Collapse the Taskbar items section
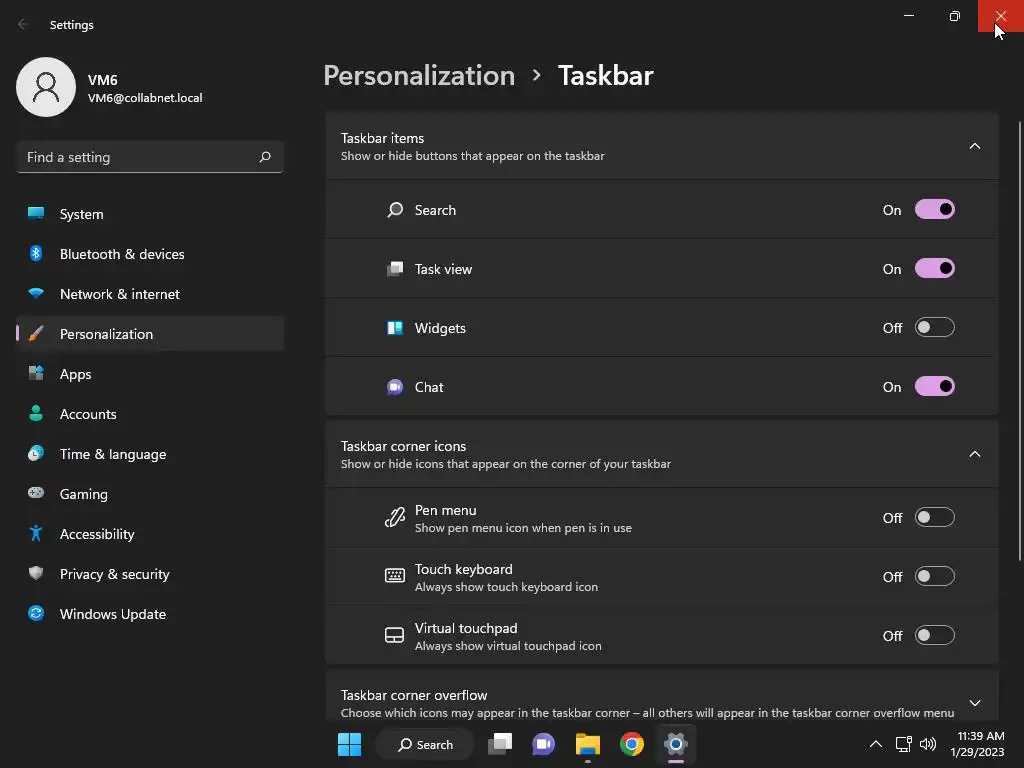Viewport: 1024px width, 768px height. [x=974, y=146]
